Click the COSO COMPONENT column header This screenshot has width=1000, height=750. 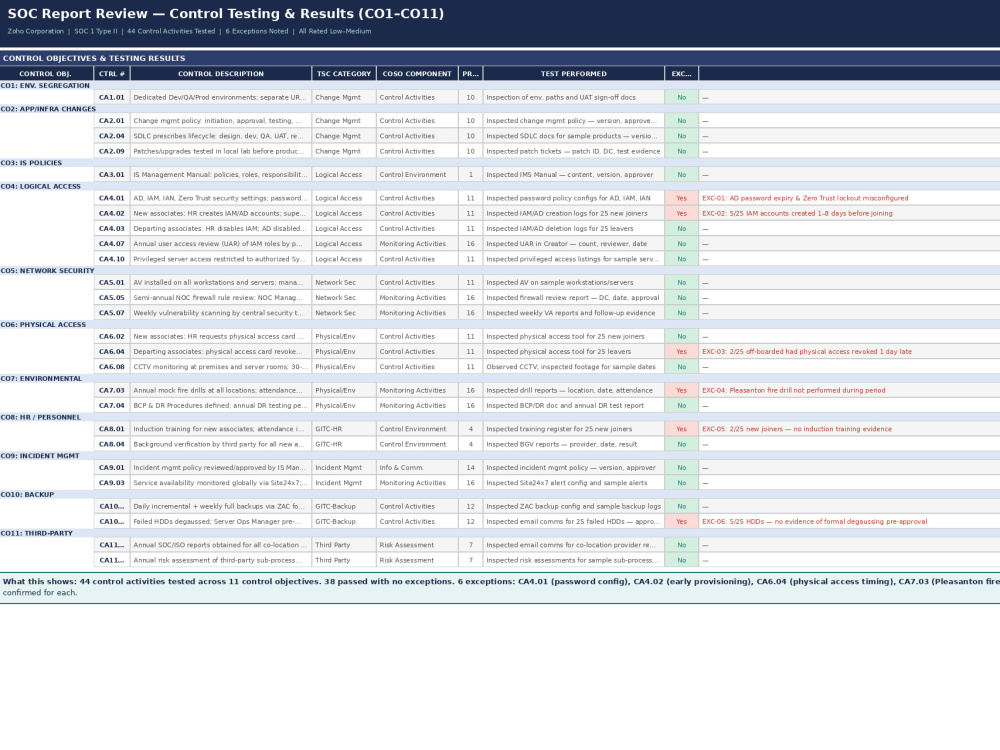pos(417,73)
